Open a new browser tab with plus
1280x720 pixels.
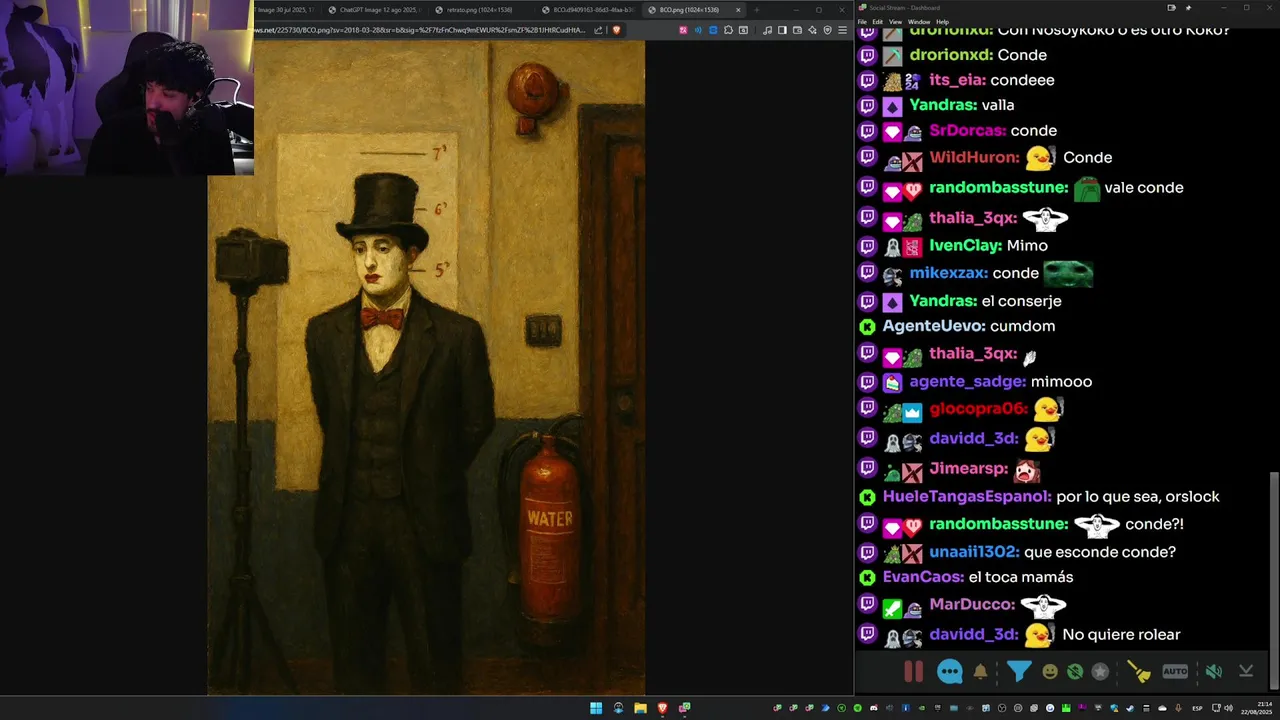click(757, 10)
